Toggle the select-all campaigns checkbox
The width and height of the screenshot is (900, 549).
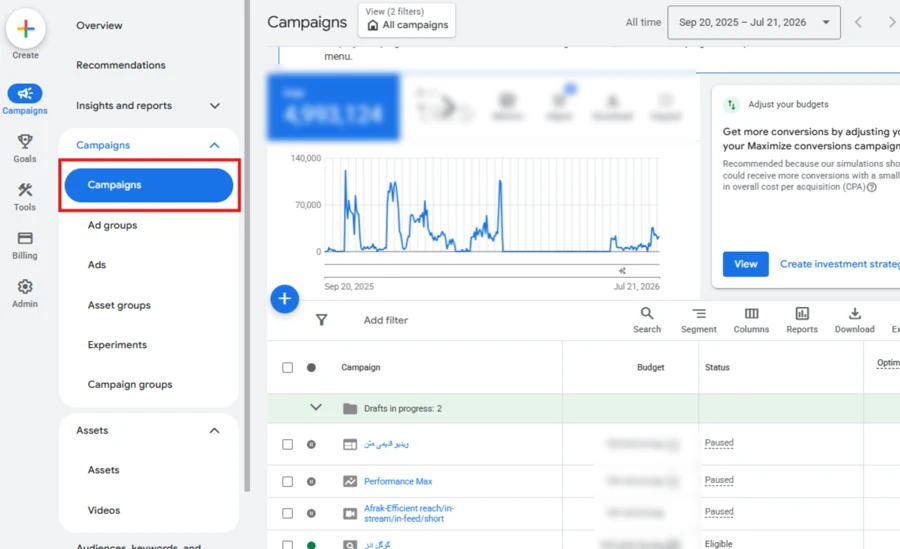point(288,368)
